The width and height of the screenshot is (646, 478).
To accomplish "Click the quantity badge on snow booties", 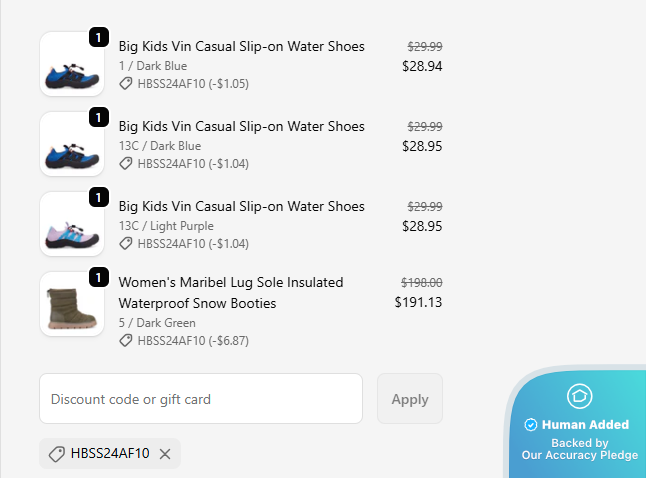I will (97, 278).
